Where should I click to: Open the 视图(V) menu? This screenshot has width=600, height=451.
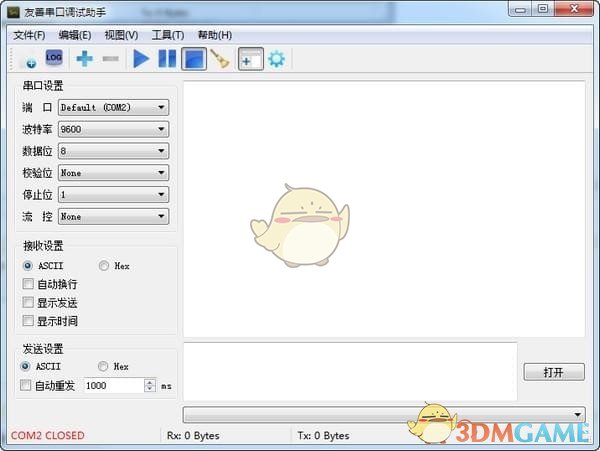(121, 35)
